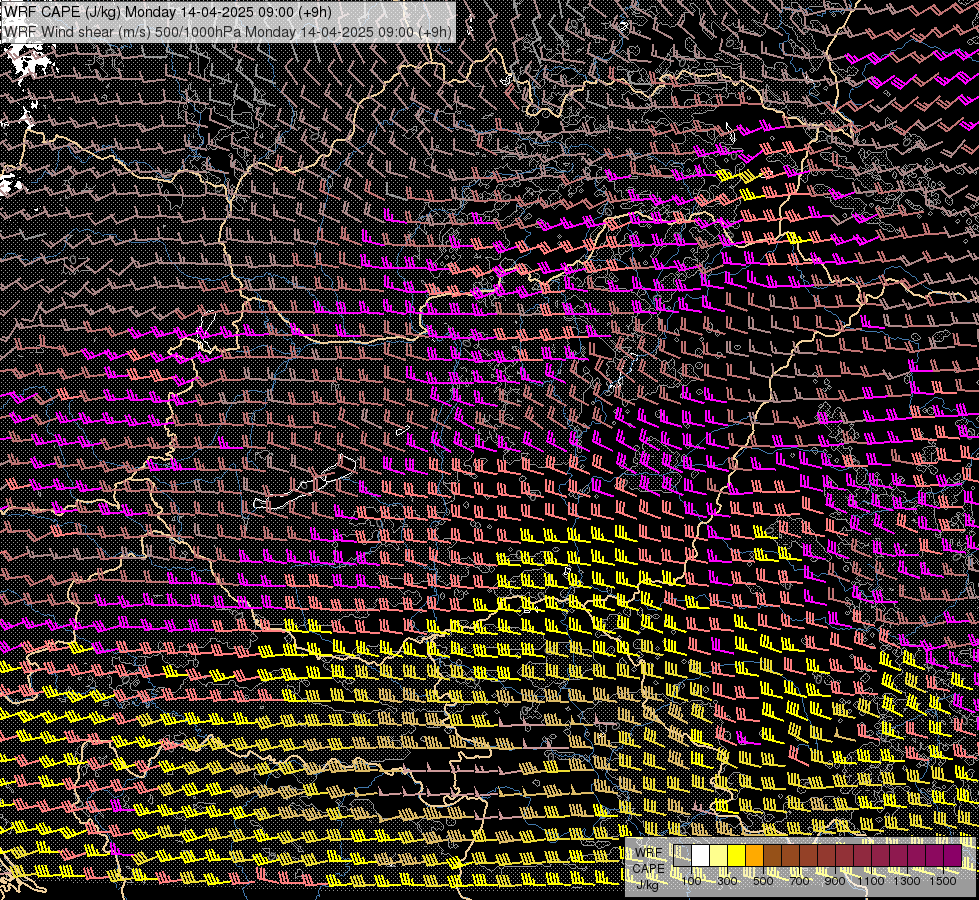Click the 1100 legend value
The image size is (979, 900).
pyautogui.click(x=870, y=881)
